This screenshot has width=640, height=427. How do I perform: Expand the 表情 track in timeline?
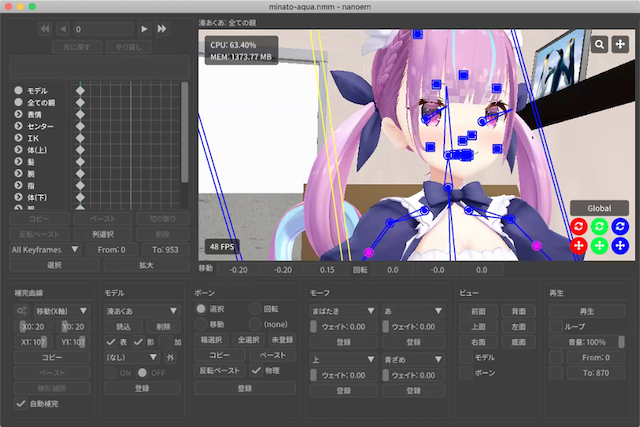coord(18,115)
